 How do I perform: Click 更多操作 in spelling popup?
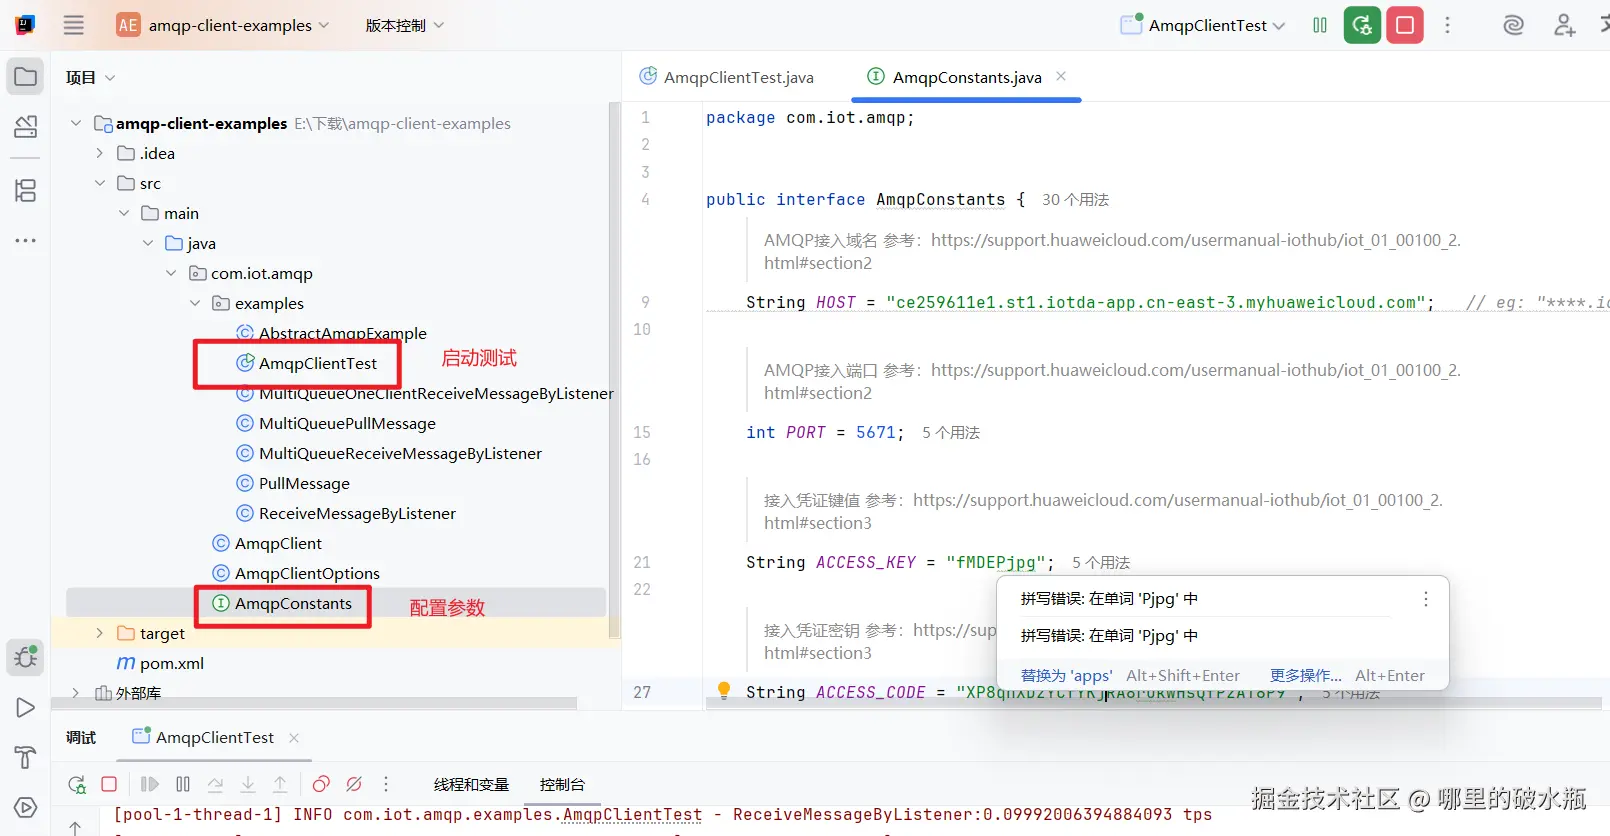pyautogui.click(x=1305, y=676)
